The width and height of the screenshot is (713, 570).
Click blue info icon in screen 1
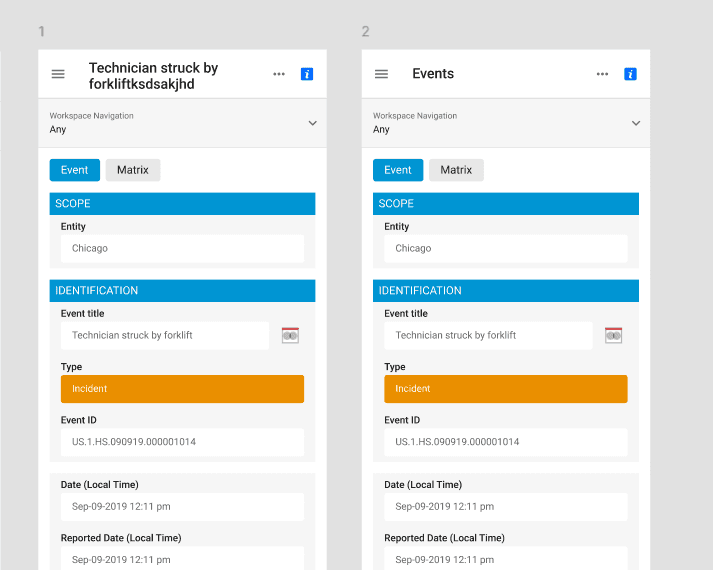pyautogui.click(x=307, y=74)
